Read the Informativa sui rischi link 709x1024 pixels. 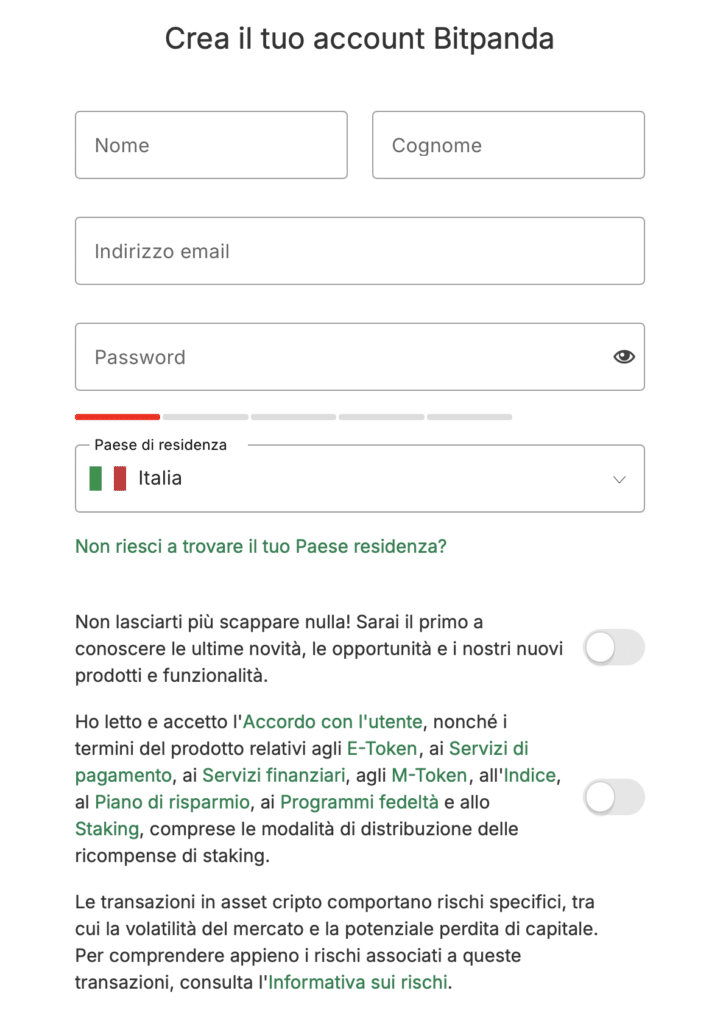tap(358, 982)
